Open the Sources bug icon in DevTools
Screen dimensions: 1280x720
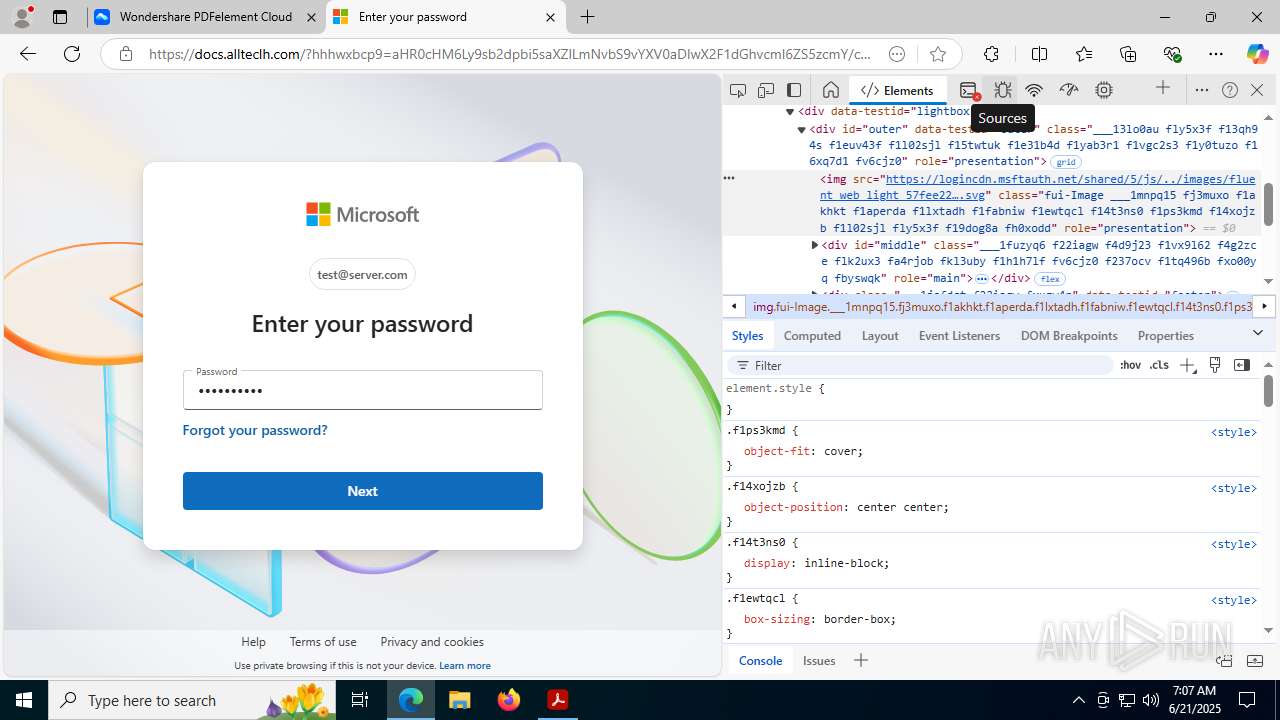pos(1002,90)
